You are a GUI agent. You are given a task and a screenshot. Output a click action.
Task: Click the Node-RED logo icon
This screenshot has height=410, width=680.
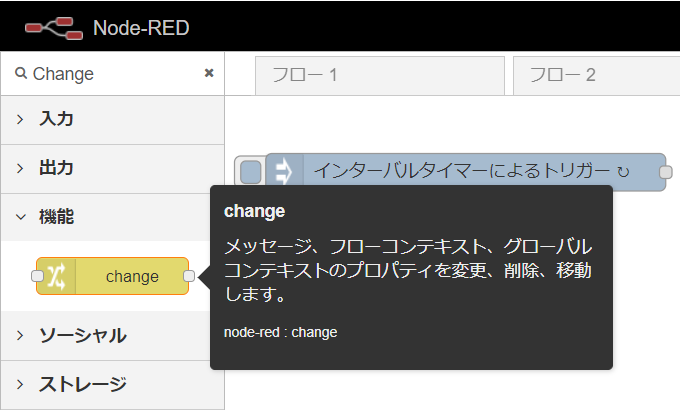[x=54, y=28]
